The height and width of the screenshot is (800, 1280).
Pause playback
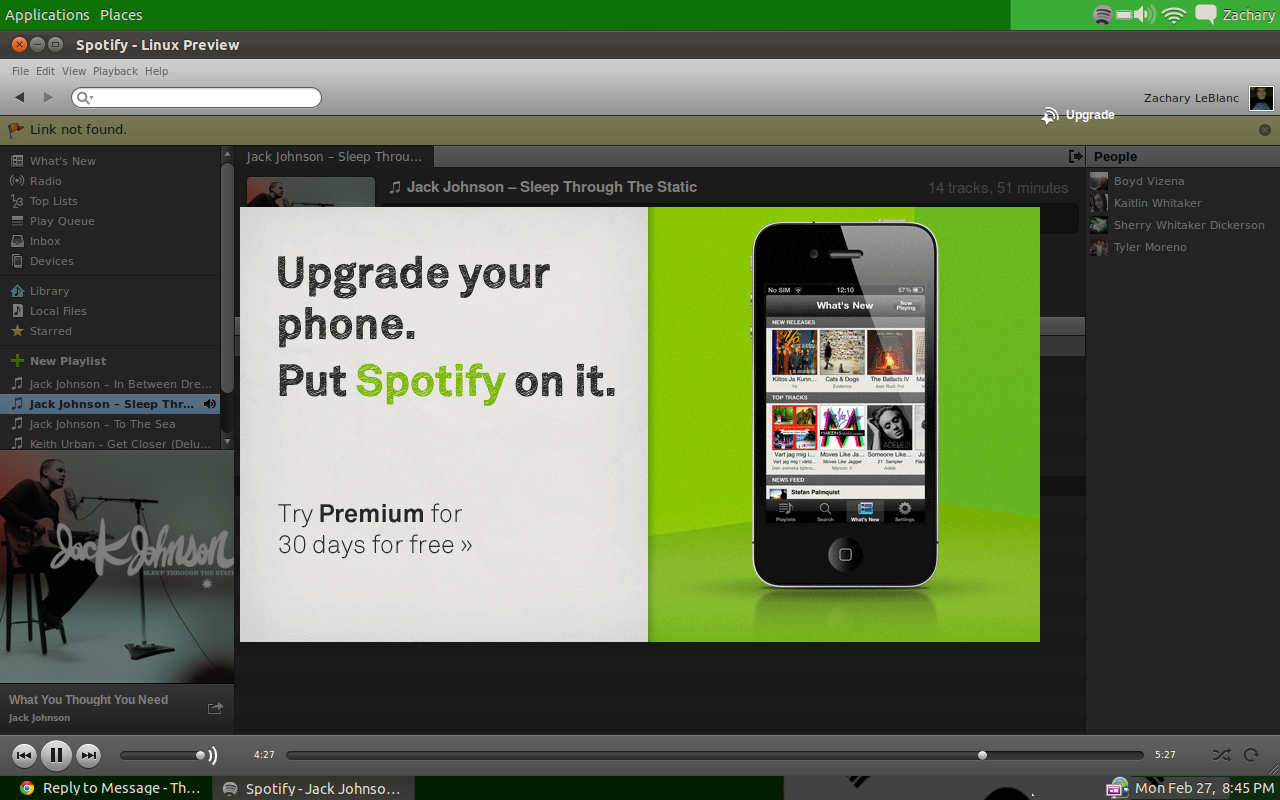click(x=56, y=755)
